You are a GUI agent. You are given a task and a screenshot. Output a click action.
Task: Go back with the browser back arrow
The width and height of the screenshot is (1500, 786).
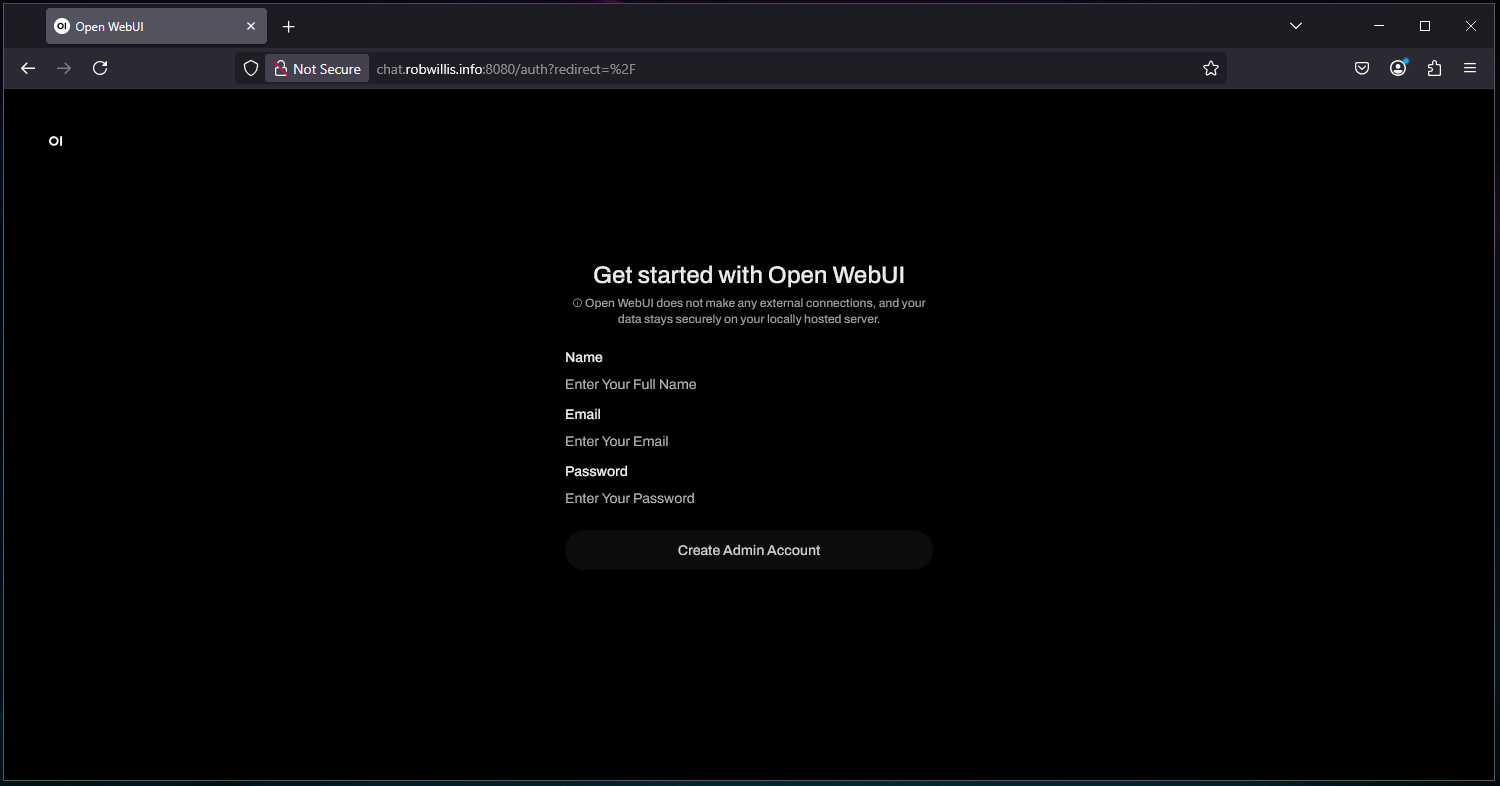28,68
